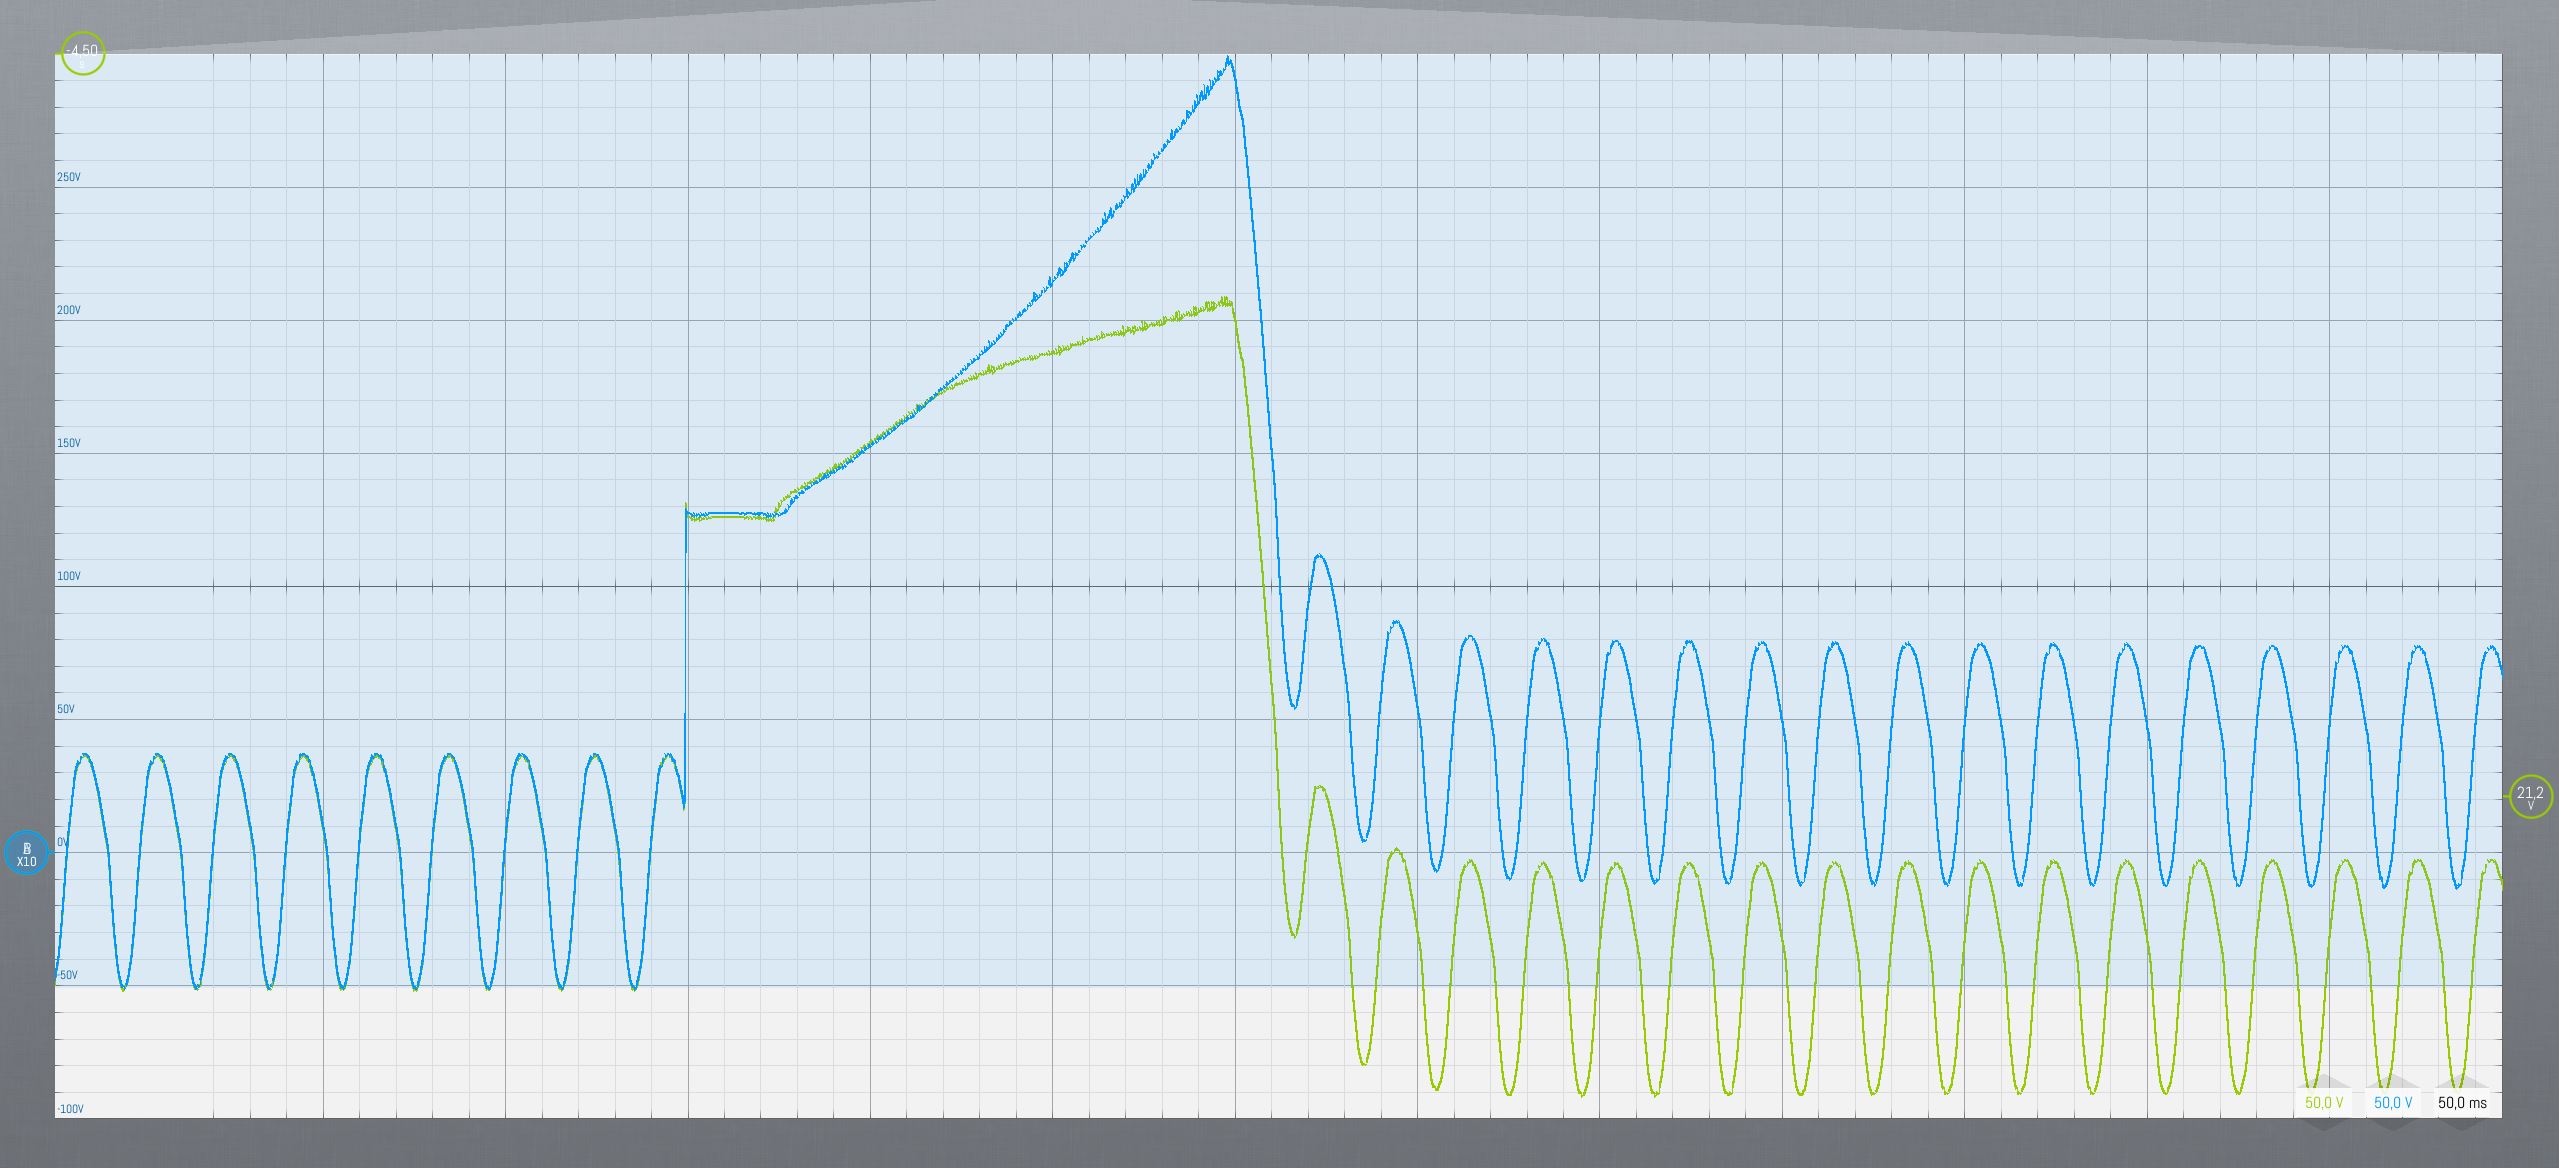Click the green trace's plateau peak near 200V

click(x=1226, y=300)
